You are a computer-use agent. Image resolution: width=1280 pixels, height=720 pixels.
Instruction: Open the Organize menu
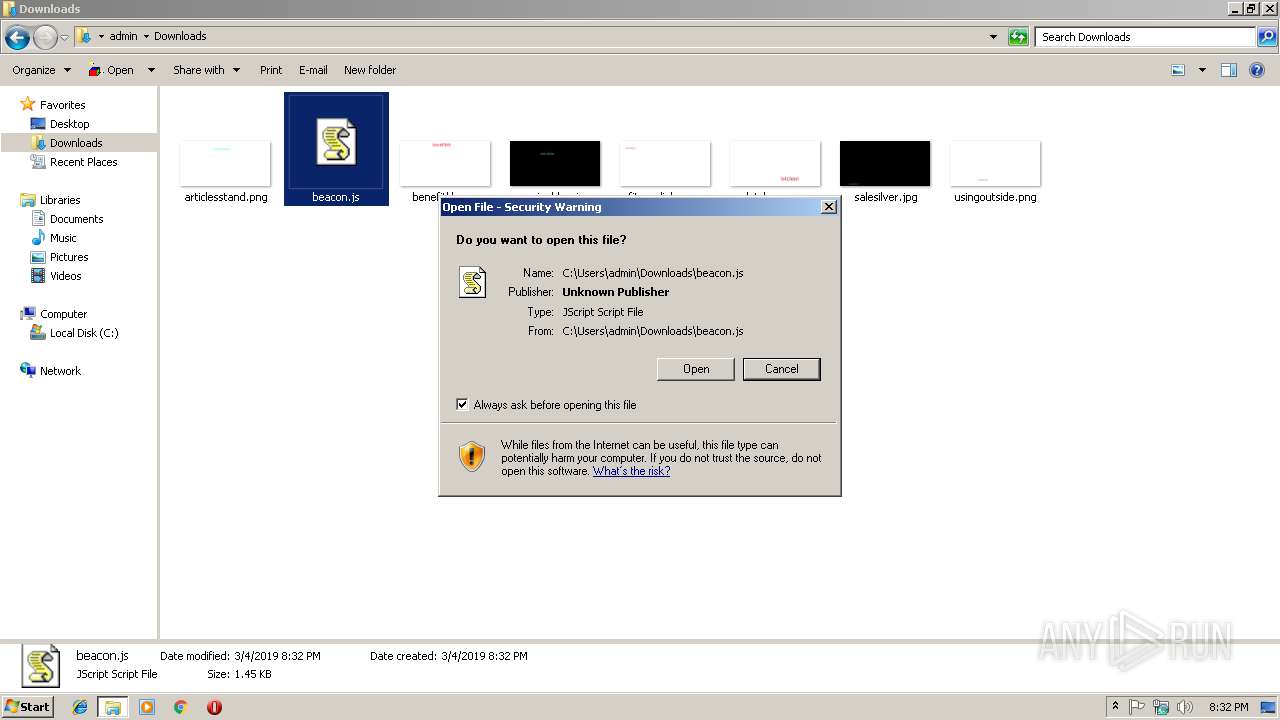click(x=41, y=70)
